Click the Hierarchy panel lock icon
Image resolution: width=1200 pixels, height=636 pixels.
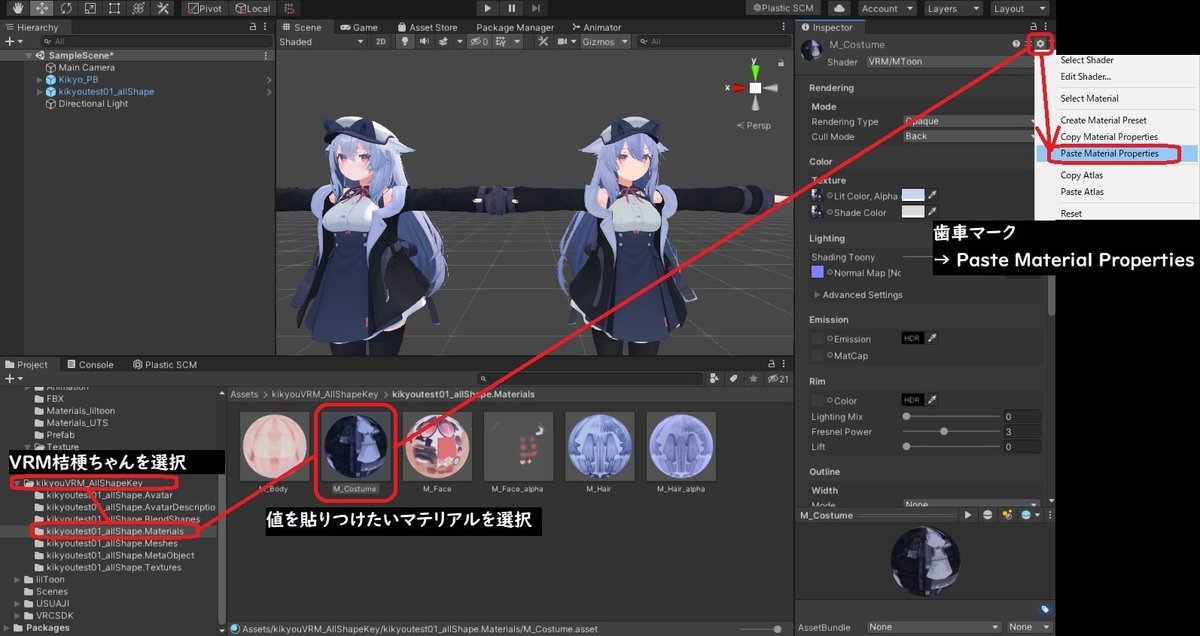point(253,27)
